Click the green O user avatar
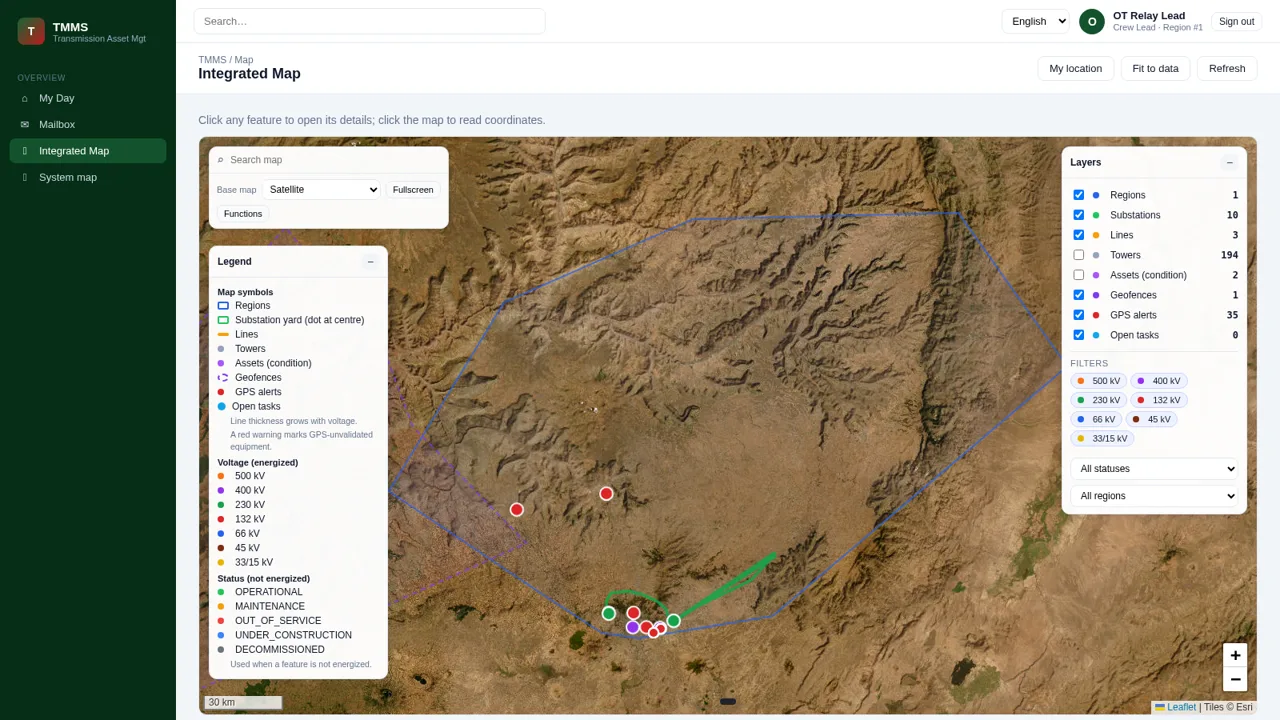The width and height of the screenshot is (1280, 720). click(1092, 21)
